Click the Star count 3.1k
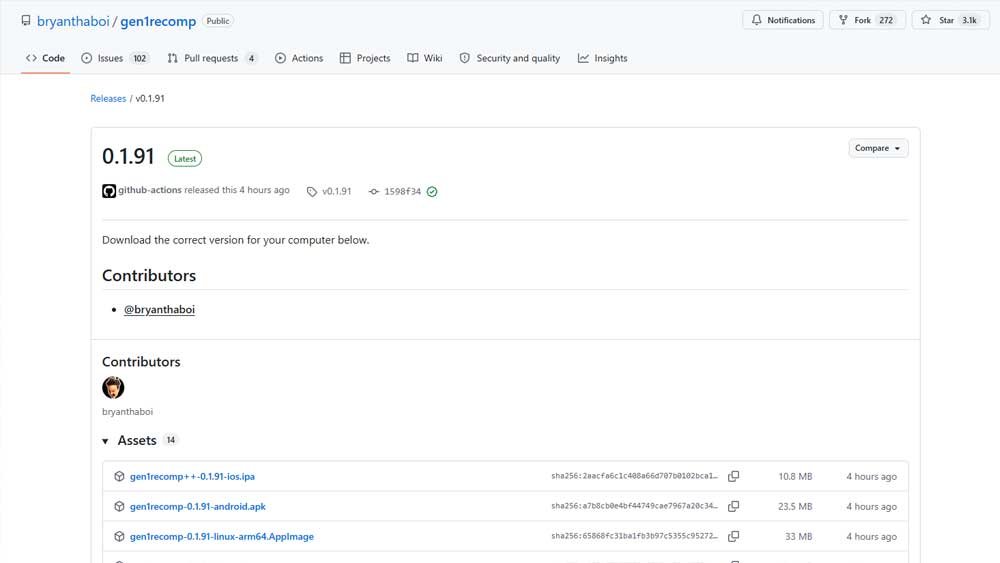The width and height of the screenshot is (1000, 563). [969, 20]
